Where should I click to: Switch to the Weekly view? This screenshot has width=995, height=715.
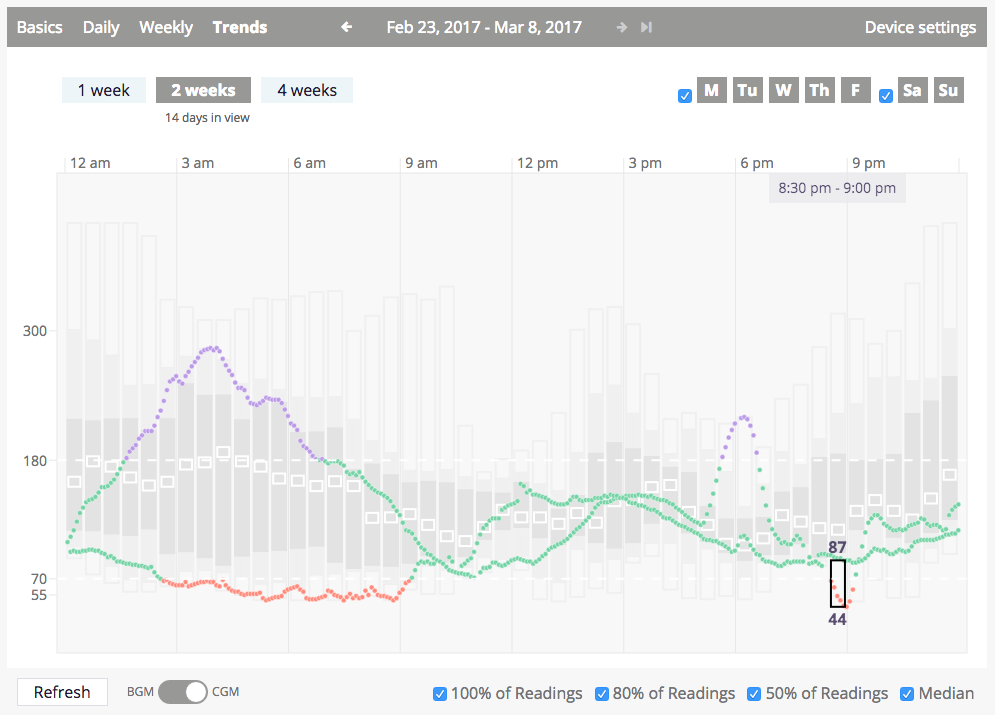point(166,27)
